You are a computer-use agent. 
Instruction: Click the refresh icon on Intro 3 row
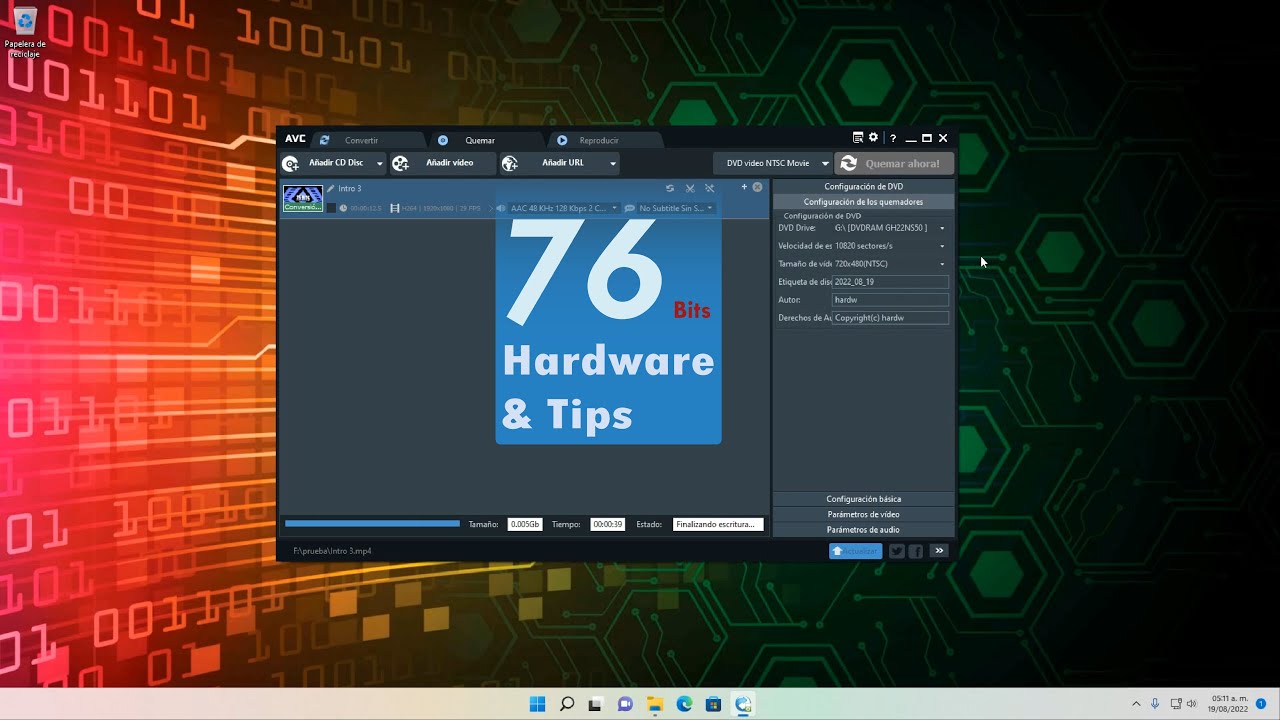coord(670,188)
